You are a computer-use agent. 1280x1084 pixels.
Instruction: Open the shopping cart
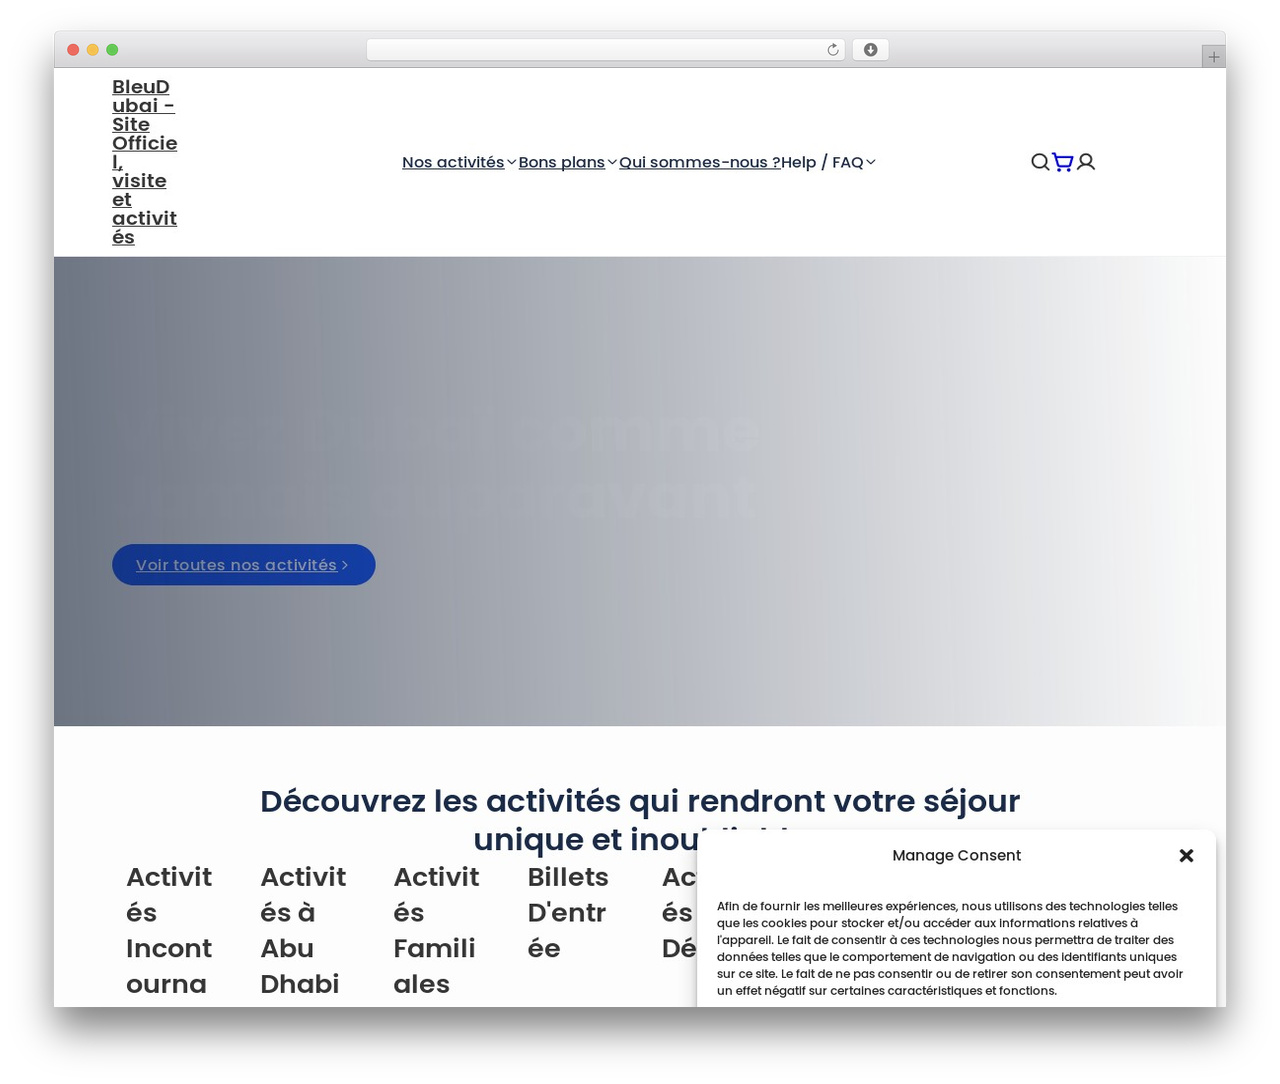(1063, 162)
